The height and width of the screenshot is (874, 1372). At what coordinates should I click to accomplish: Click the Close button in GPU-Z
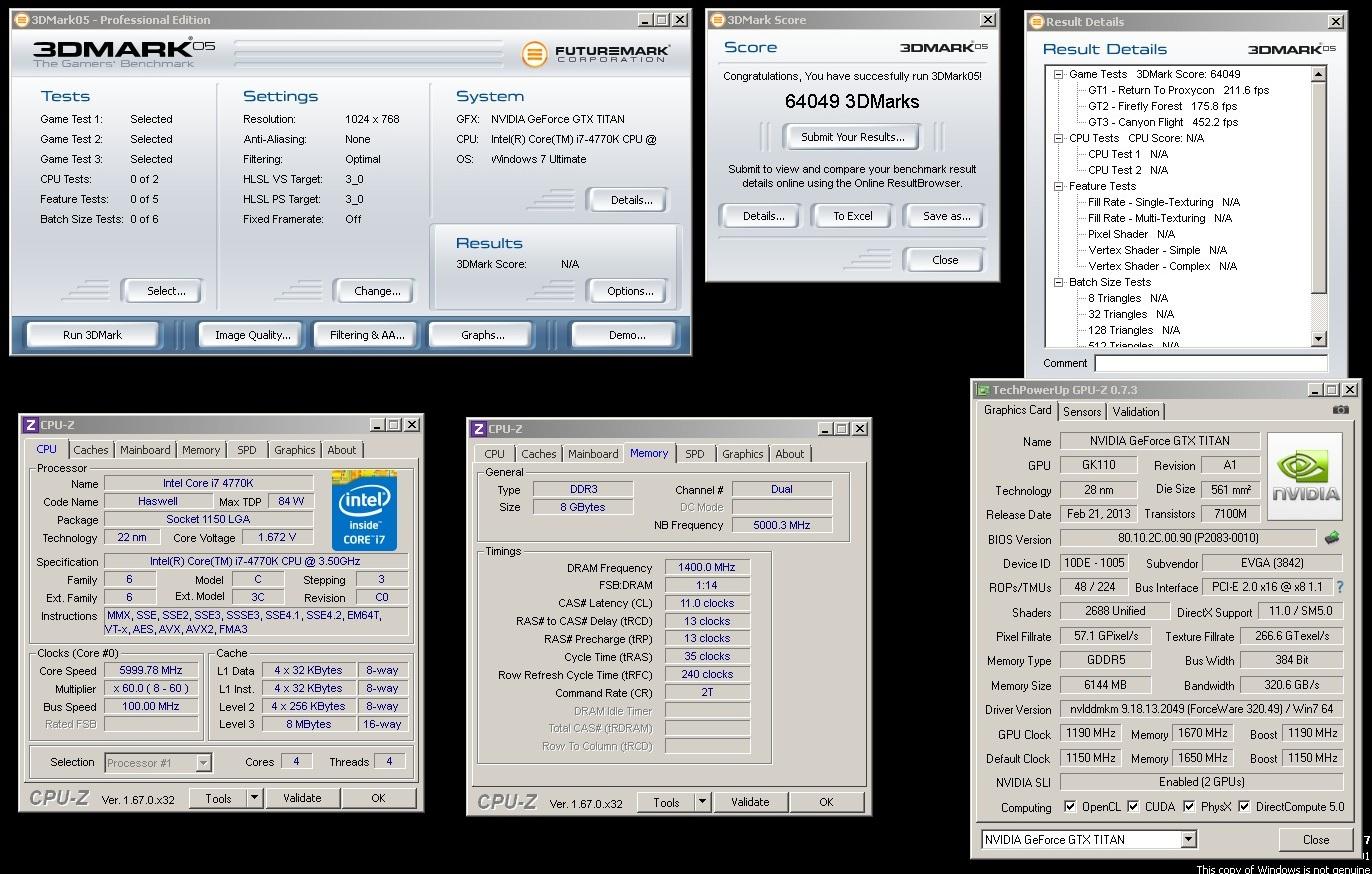point(1316,840)
